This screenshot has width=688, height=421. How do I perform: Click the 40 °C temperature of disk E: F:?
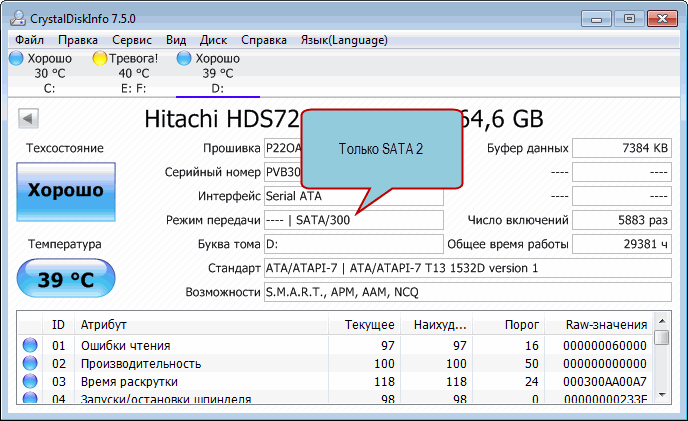[x=133, y=73]
